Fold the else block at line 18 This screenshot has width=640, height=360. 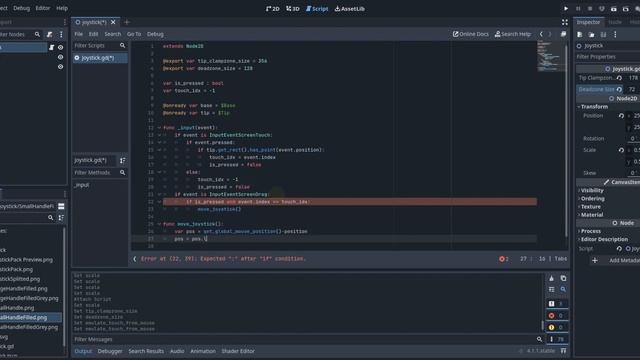pyautogui.click(x=159, y=172)
